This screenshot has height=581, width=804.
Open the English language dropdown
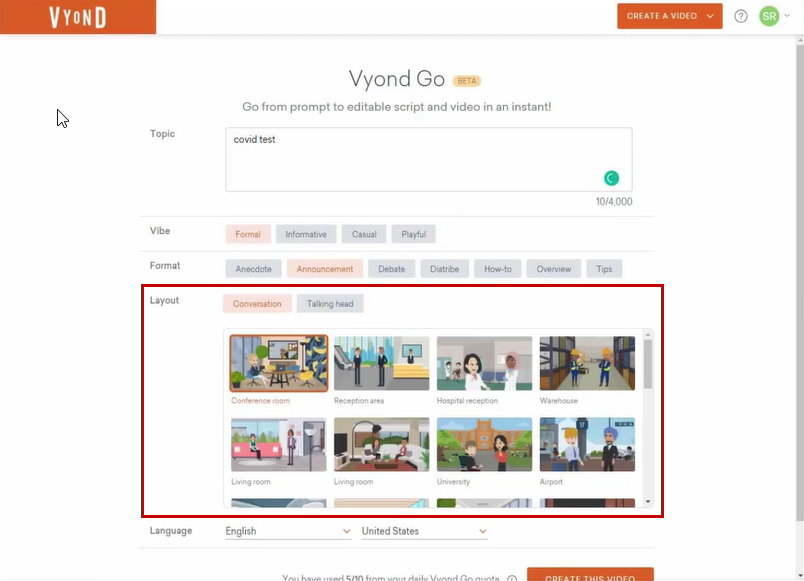coord(288,531)
